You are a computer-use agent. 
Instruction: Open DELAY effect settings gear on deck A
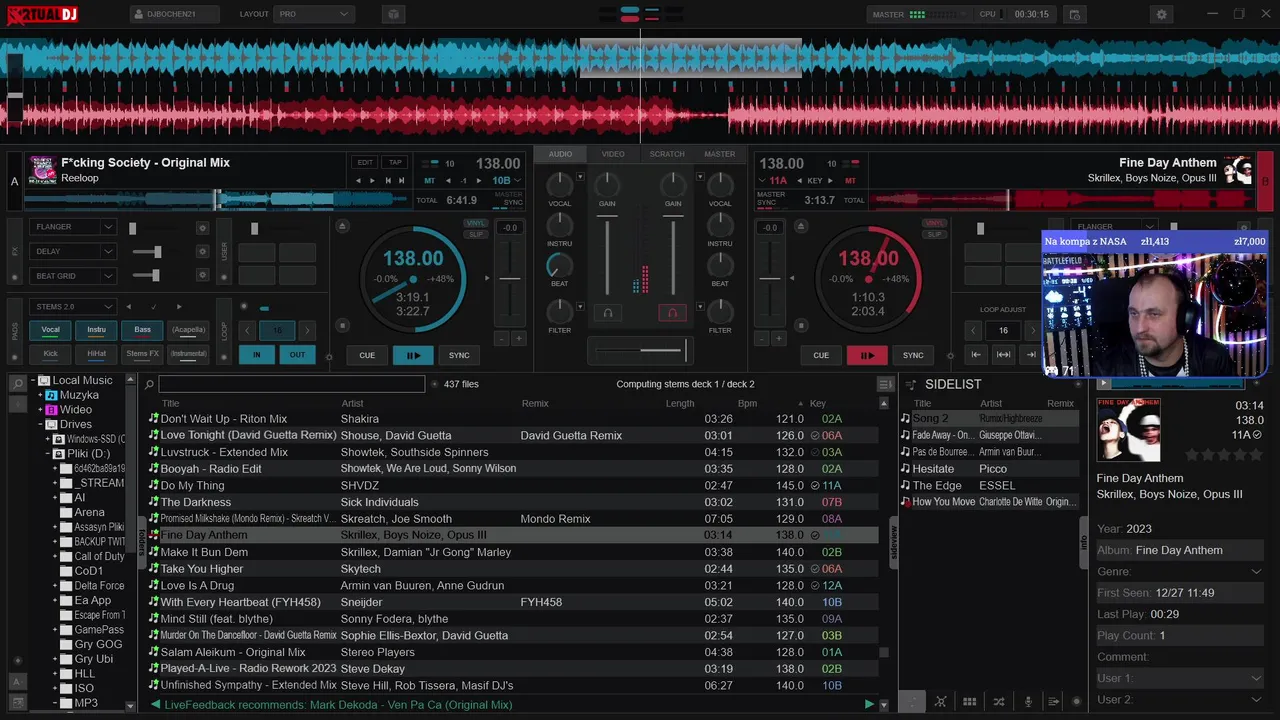pyautogui.click(x=203, y=251)
